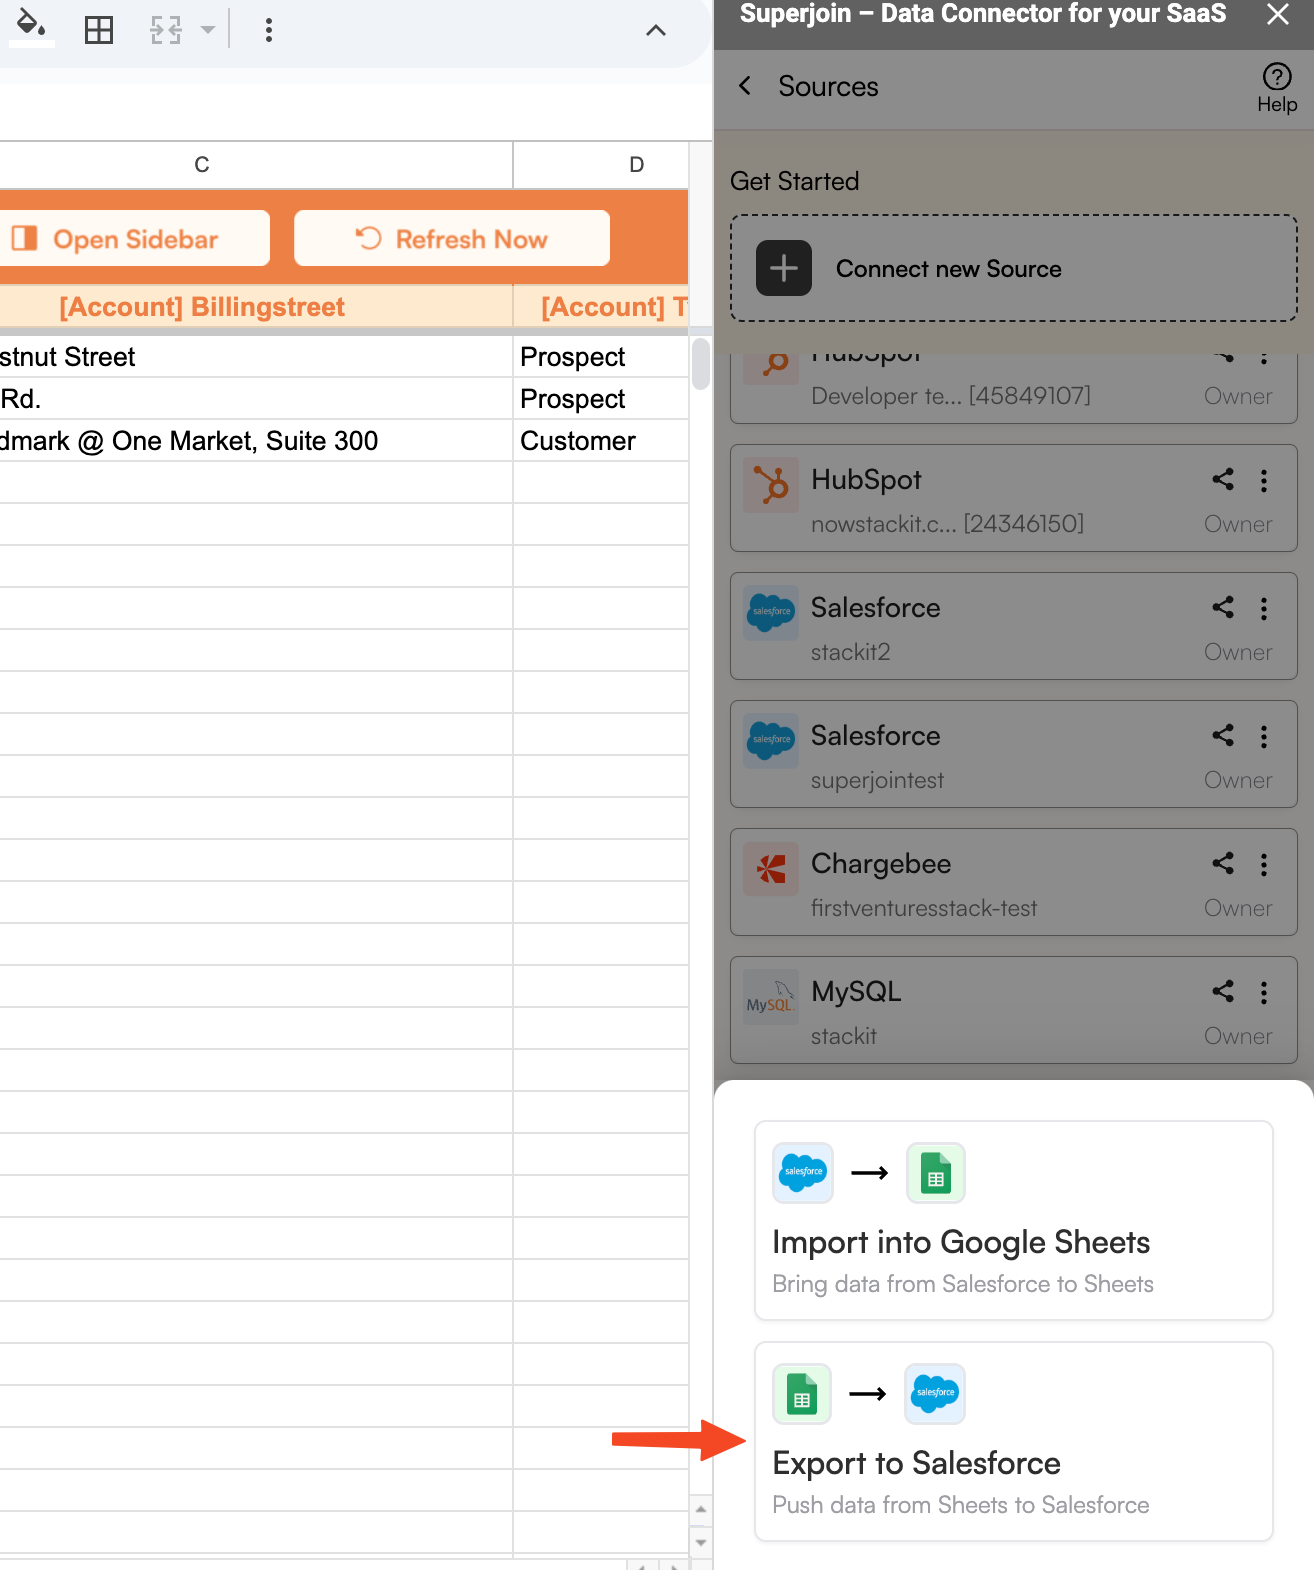Screen dimensions: 1314x1570
Task: Click Google Sheets icon in Import card
Action: pyautogui.click(x=936, y=1172)
